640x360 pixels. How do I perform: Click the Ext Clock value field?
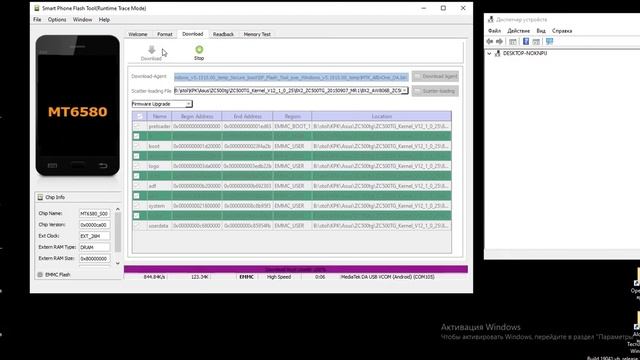point(94,236)
